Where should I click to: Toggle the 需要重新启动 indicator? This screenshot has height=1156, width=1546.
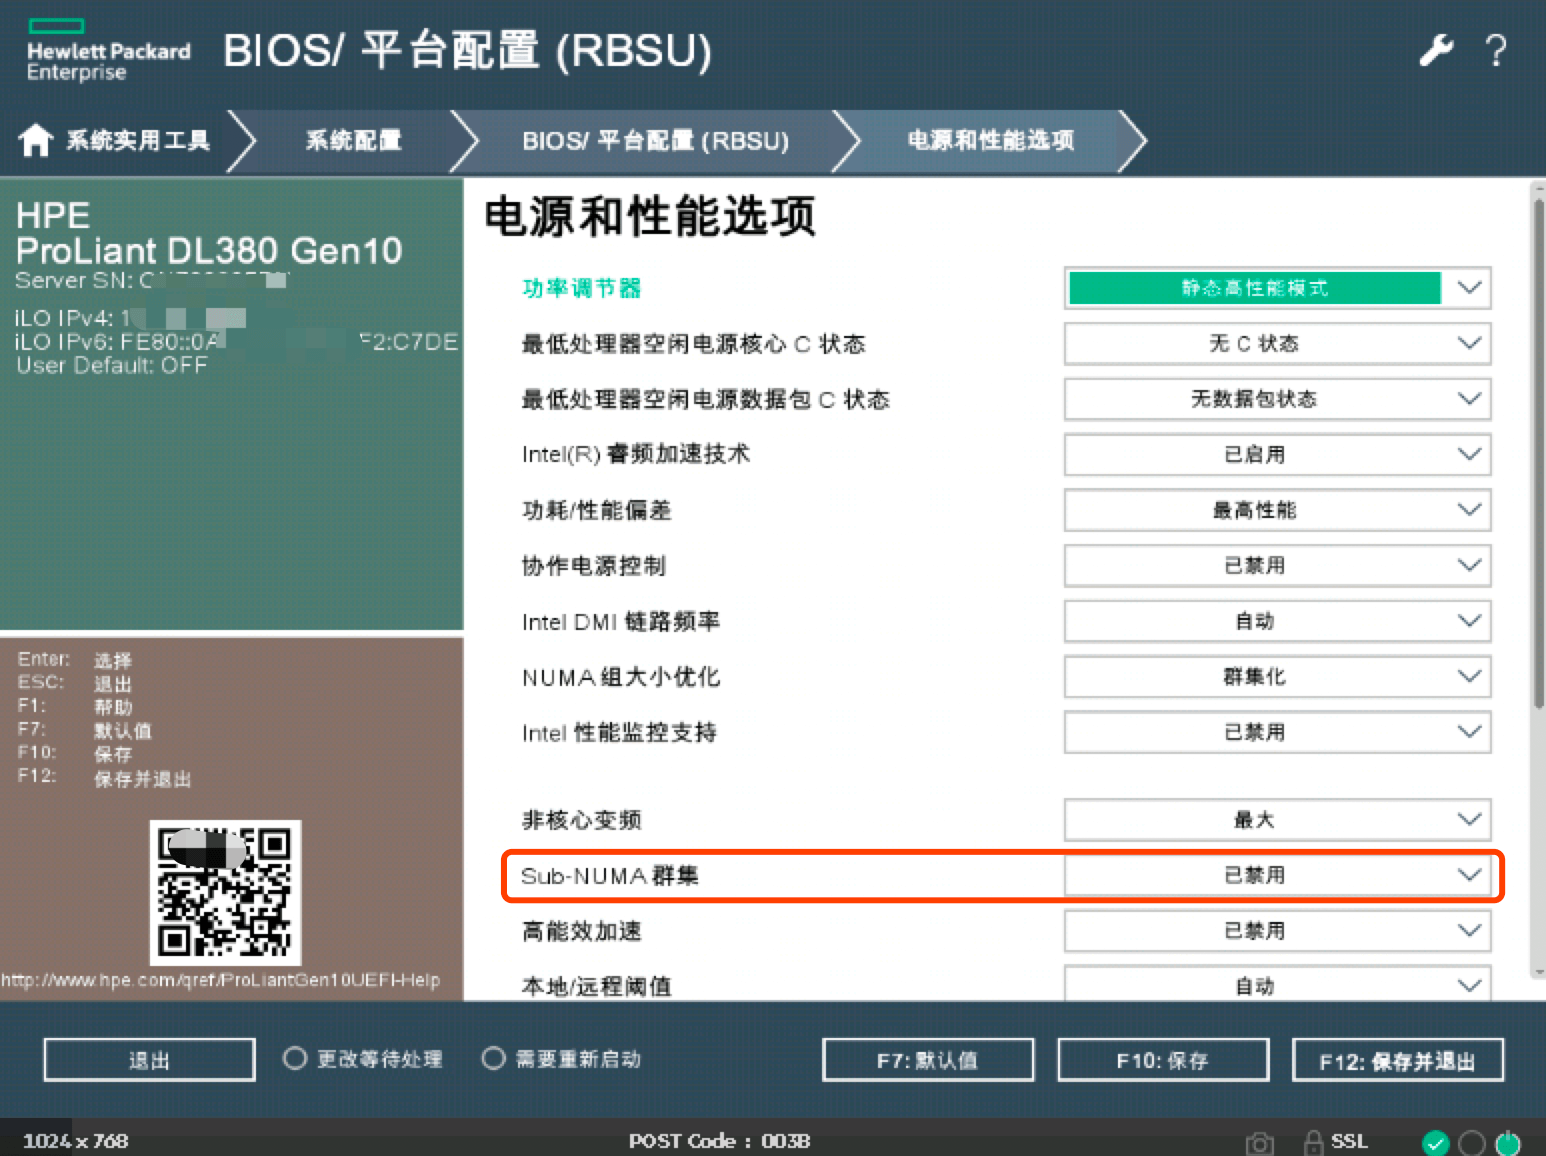[x=494, y=1058]
